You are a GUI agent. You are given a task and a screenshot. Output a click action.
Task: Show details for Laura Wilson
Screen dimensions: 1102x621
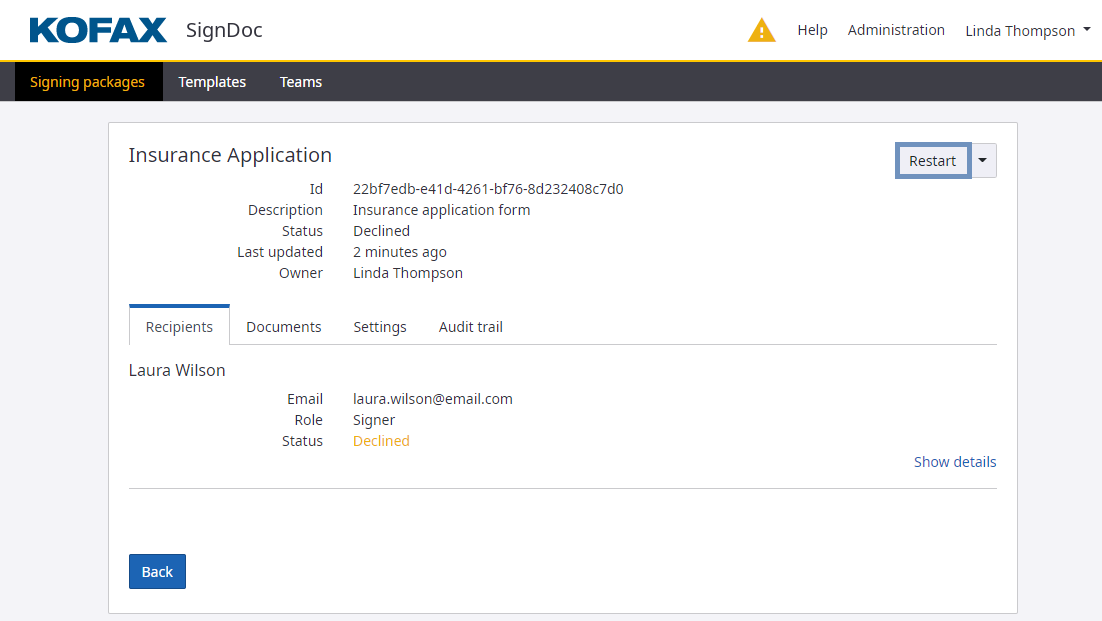(x=954, y=462)
